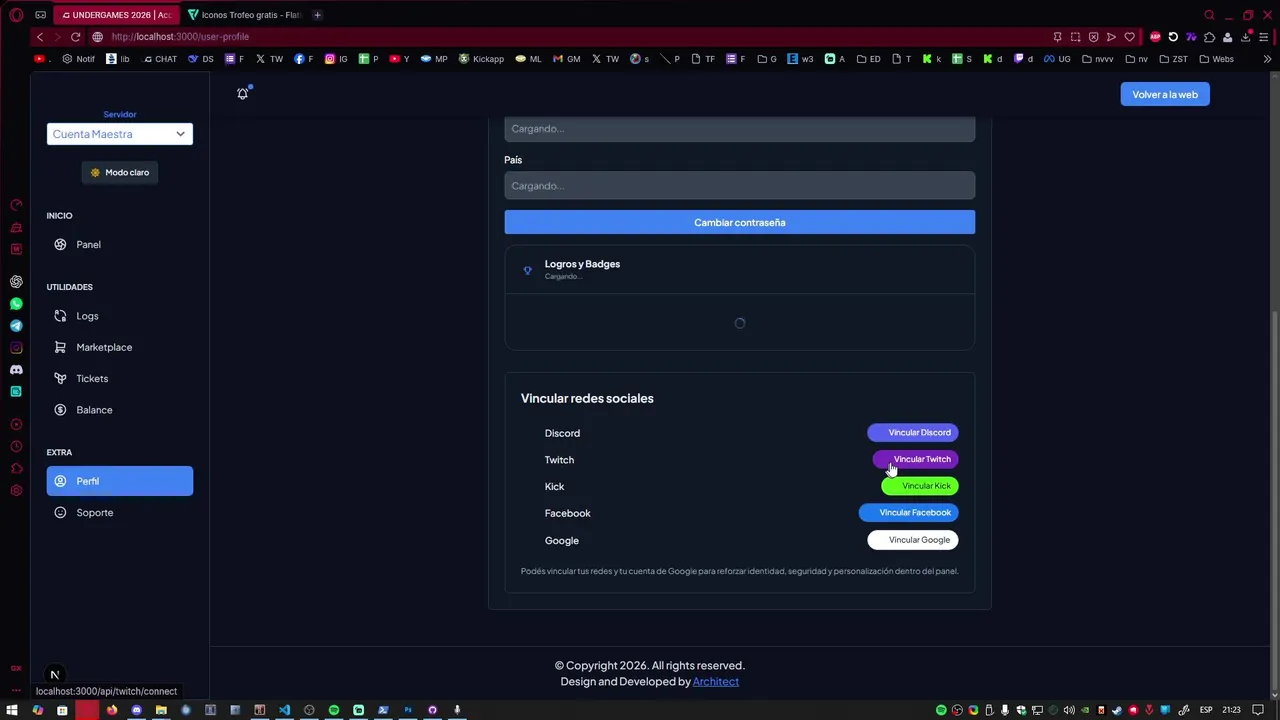Image resolution: width=1280 pixels, height=720 pixels.
Task: Open the new tab plus button
Action: (x=317, y=15)
